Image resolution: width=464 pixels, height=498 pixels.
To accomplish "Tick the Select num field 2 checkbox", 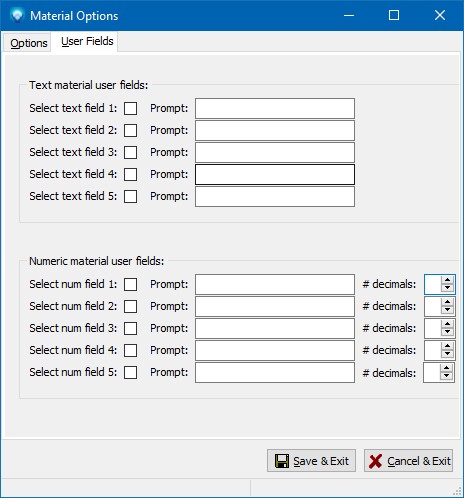I will pyautogui.click(x=130, y=306).
